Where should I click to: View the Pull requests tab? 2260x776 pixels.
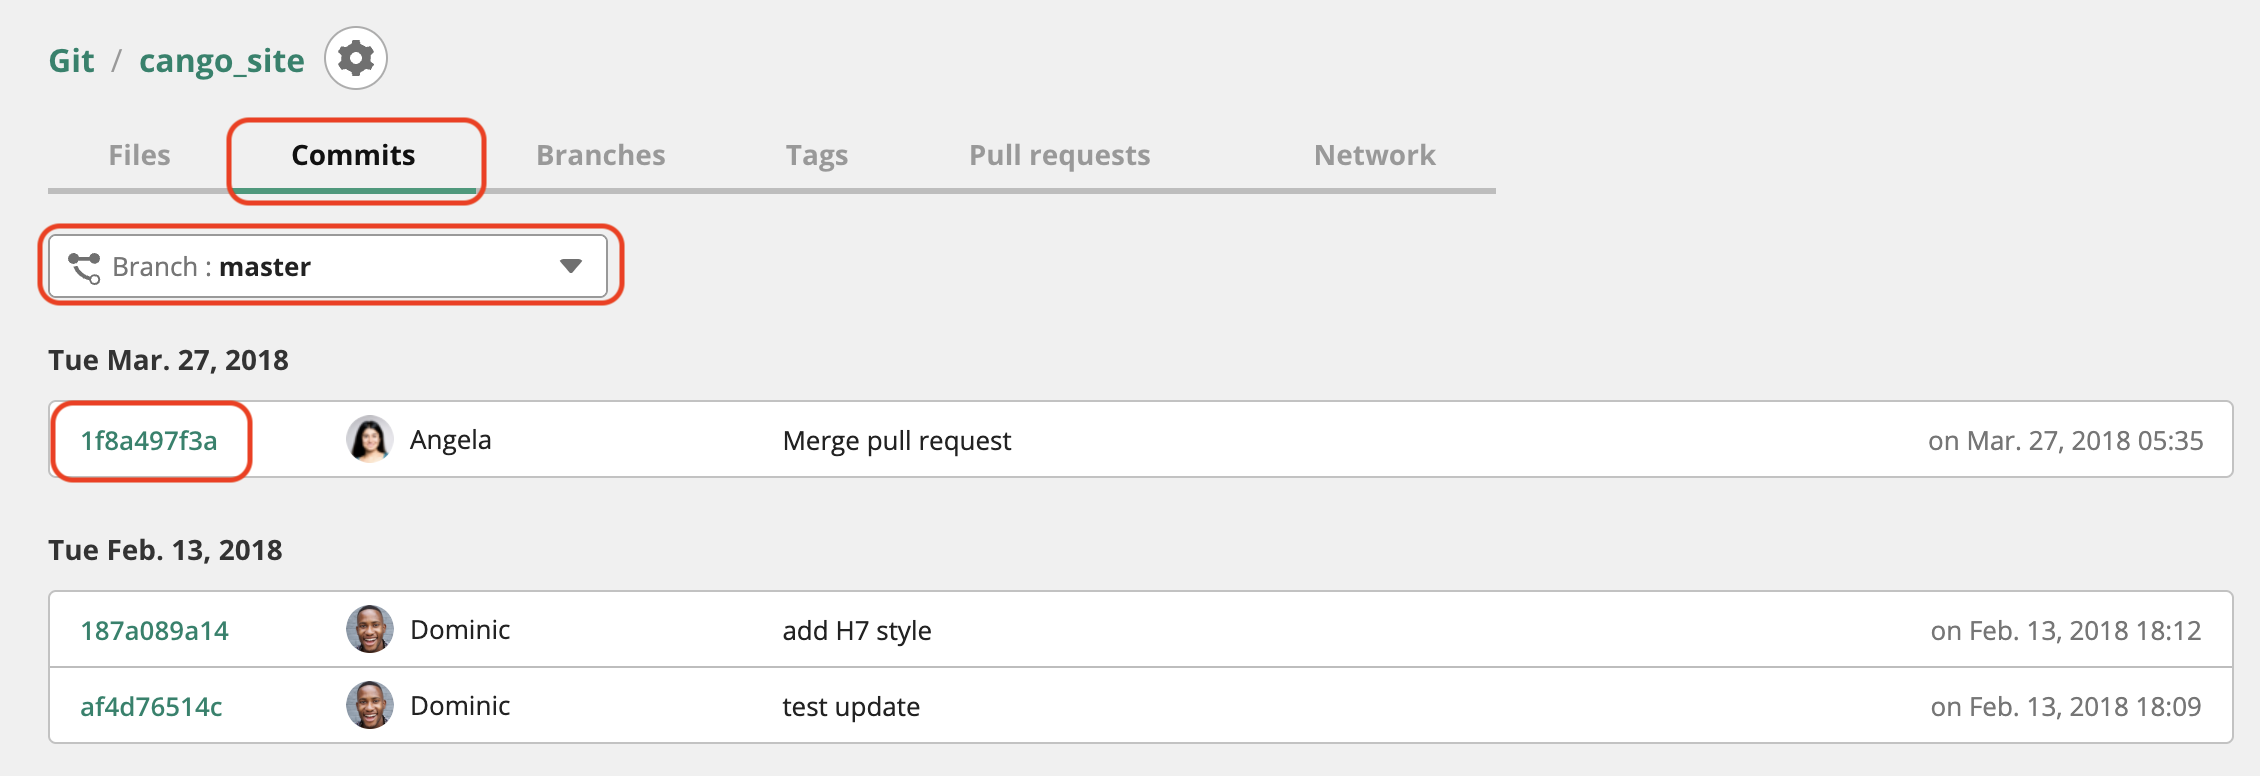click(x=1060, y=156)
